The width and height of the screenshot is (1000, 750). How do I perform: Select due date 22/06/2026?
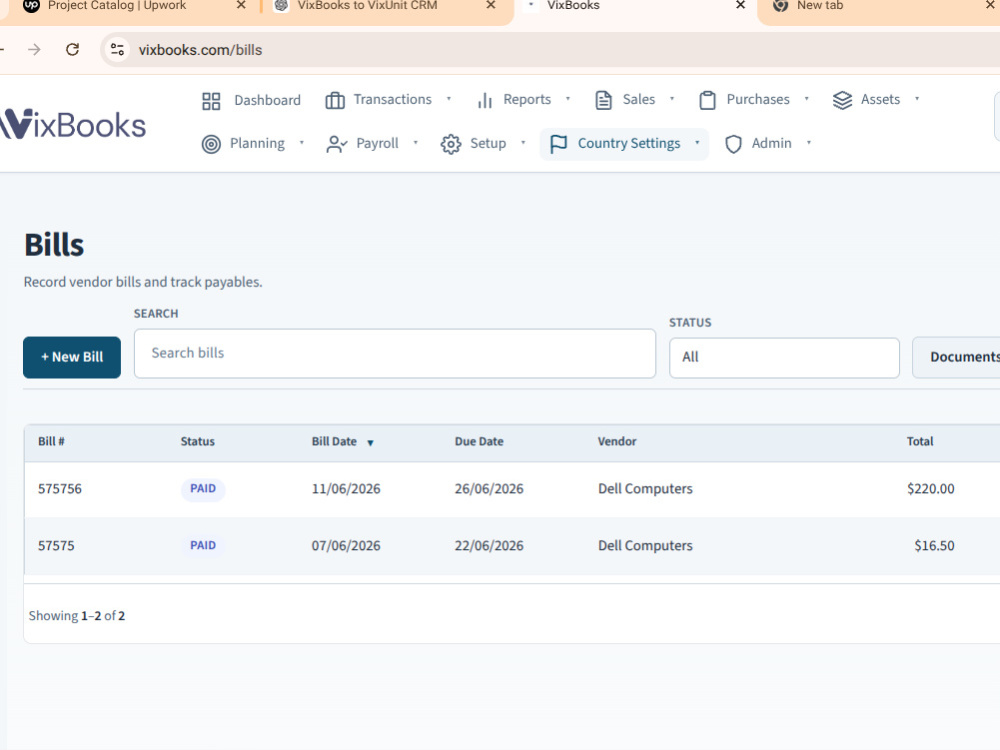(x=489, y=546)
